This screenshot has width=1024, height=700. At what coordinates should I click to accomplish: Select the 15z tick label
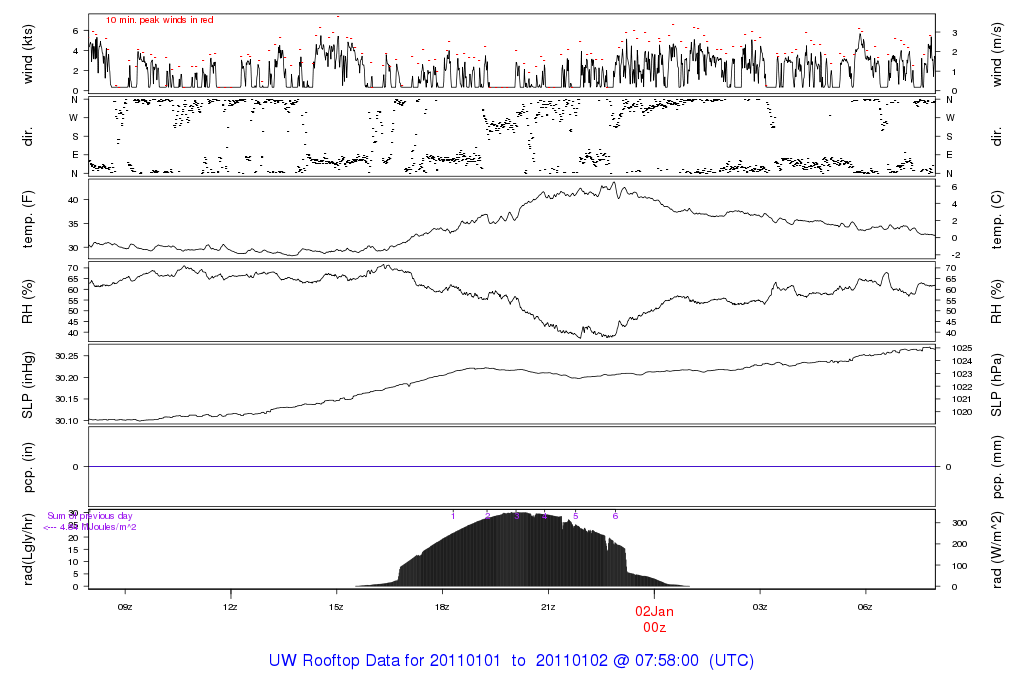pos(336,607)
